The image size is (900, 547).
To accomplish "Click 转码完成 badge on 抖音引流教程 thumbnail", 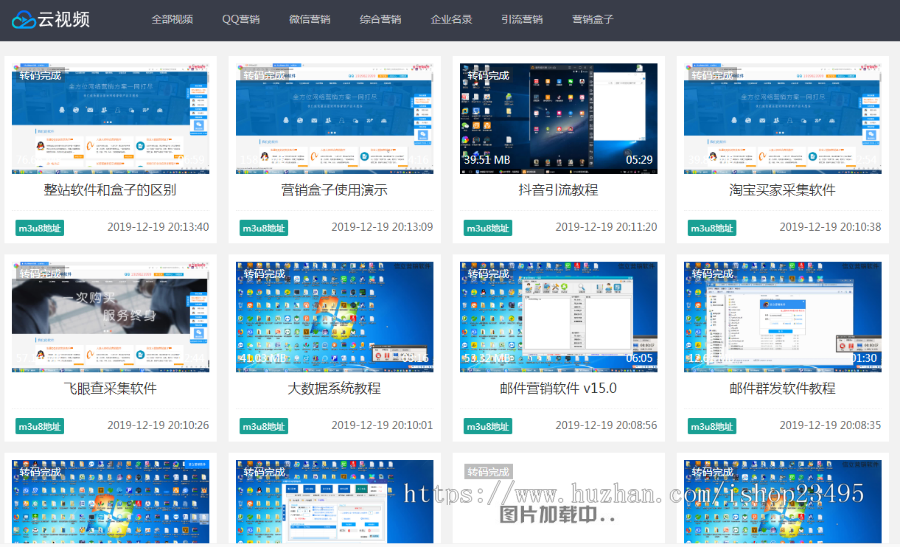I will tap(488, 75).
